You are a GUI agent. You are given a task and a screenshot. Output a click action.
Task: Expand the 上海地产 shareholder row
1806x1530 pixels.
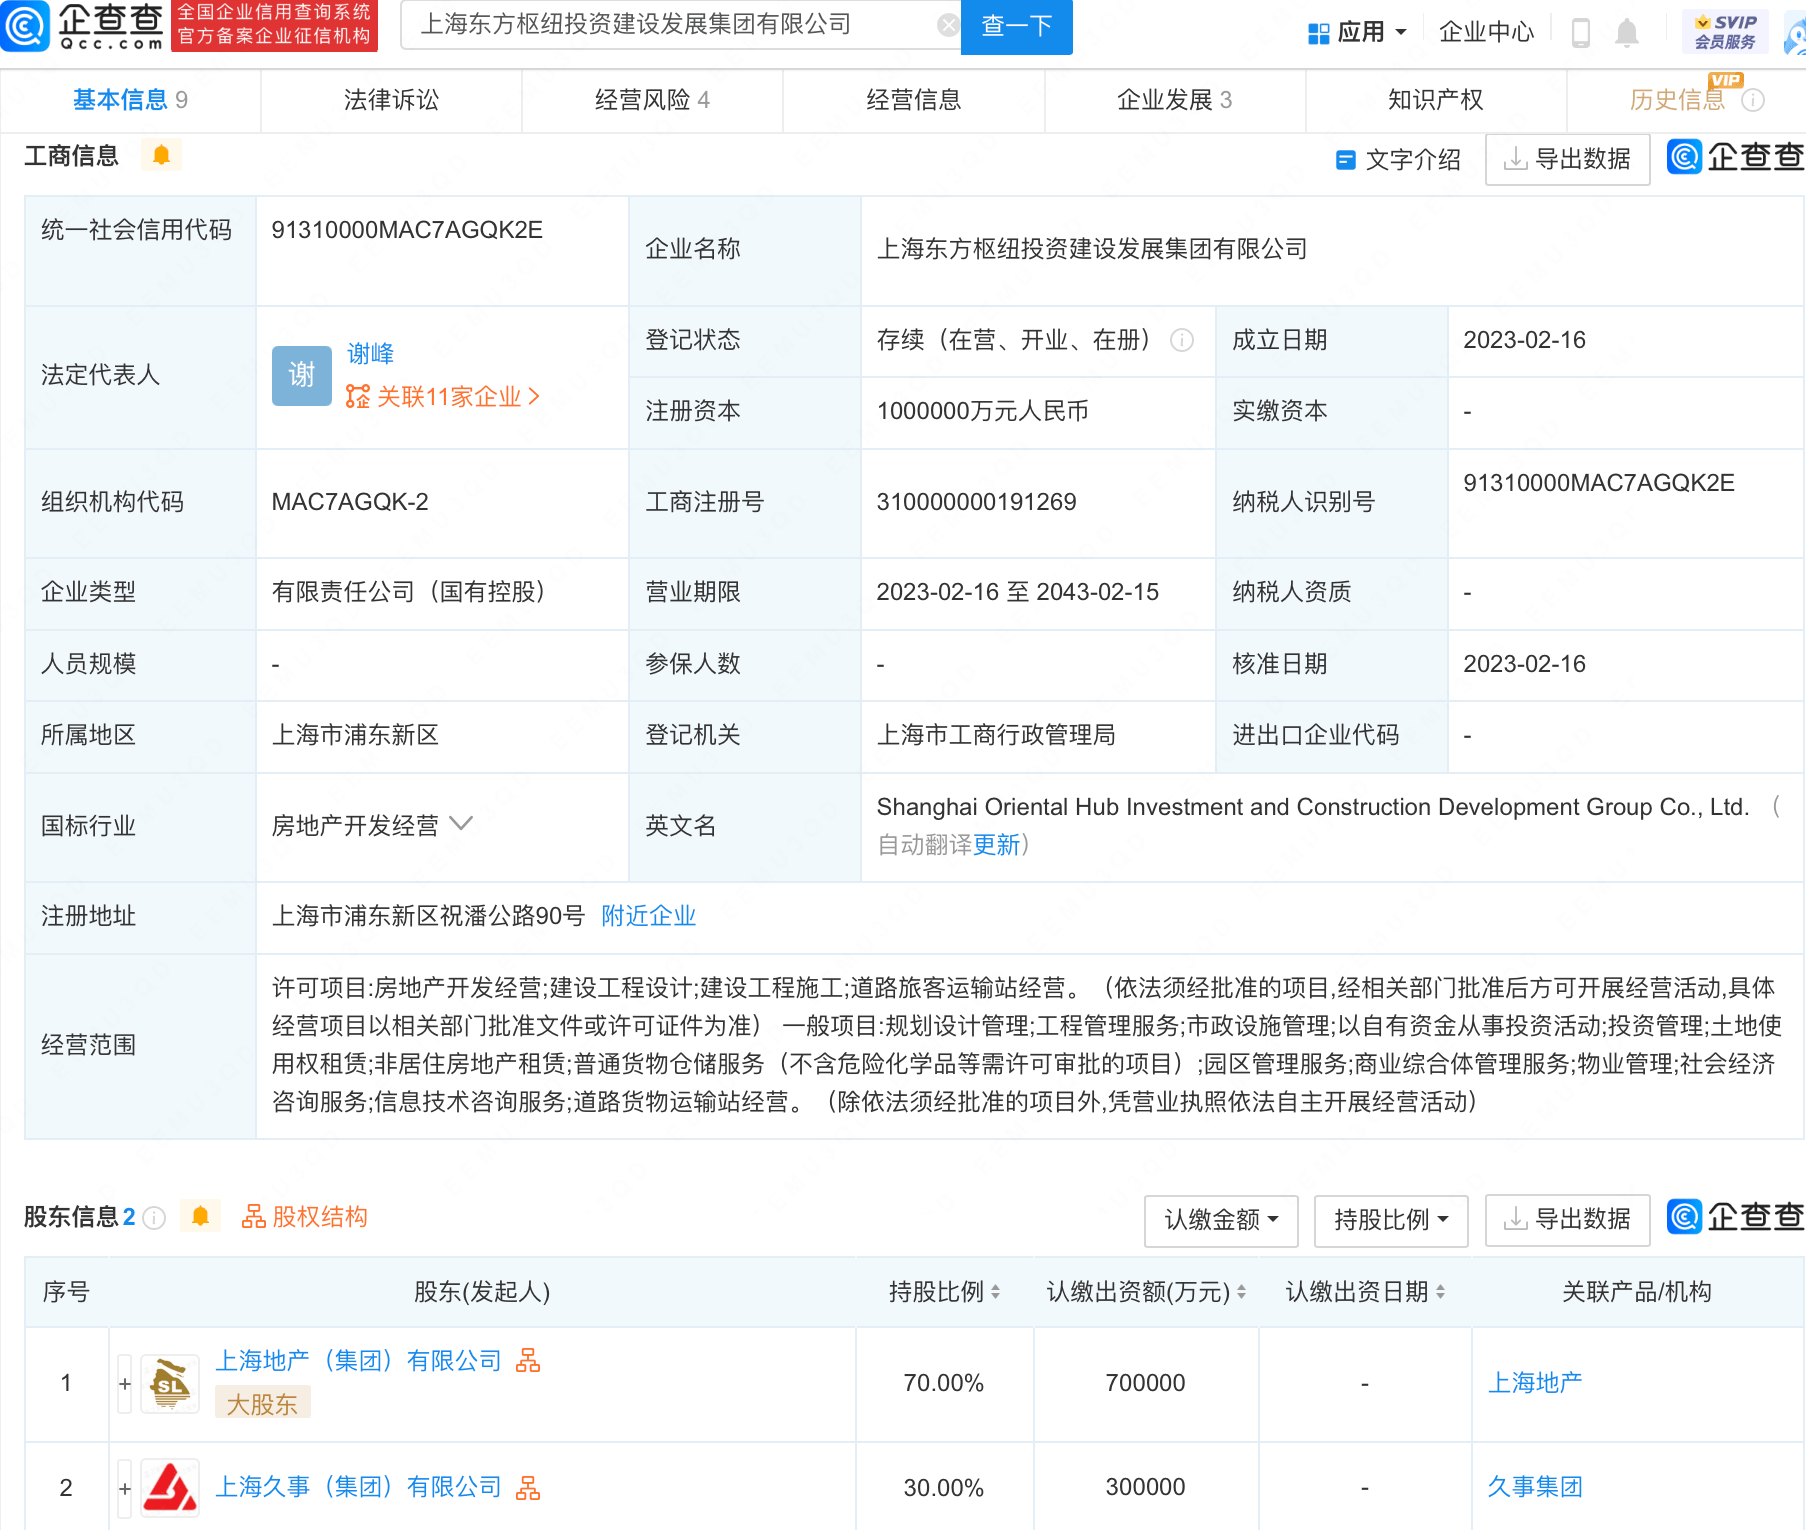(125, 1384)
